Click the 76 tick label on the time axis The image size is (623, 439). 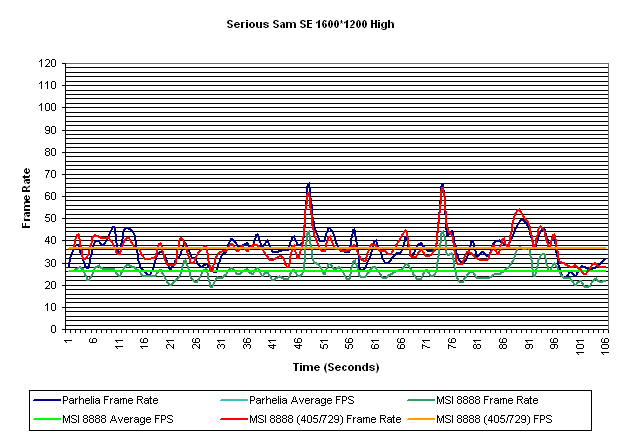coord(452,343)
